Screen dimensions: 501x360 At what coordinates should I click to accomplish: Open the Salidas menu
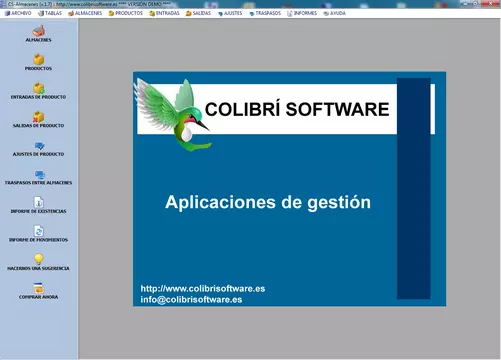(198, 13)
